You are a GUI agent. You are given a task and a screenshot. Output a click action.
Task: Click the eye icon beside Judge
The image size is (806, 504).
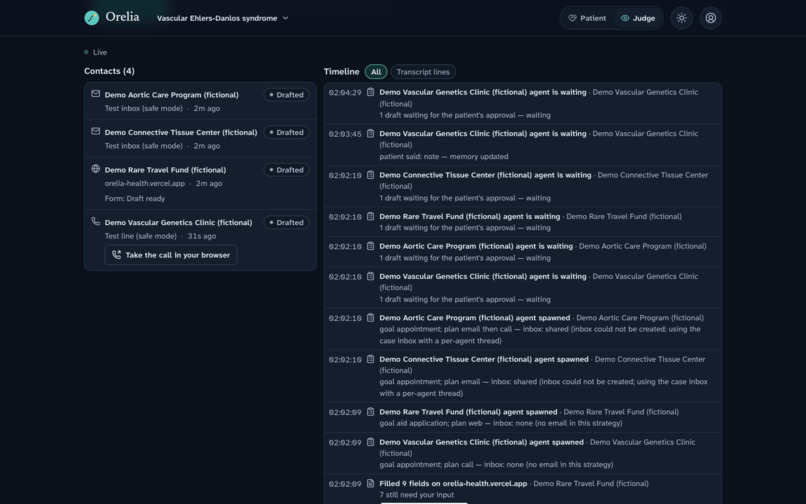[625, 18]
